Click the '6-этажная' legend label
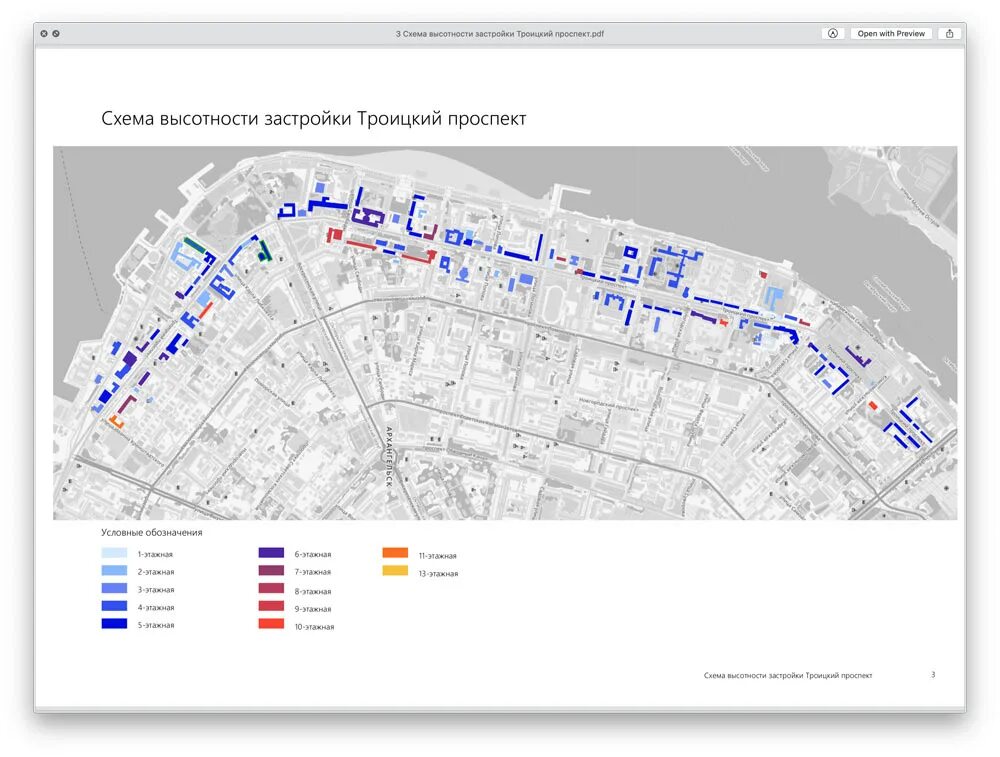This screenshot has height=757, width=1000. pos(312,554)
